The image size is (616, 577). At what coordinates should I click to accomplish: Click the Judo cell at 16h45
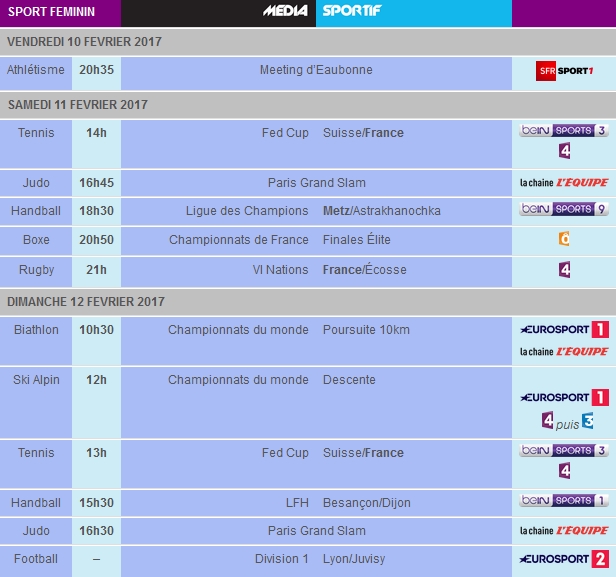click(x=36, y=183)
